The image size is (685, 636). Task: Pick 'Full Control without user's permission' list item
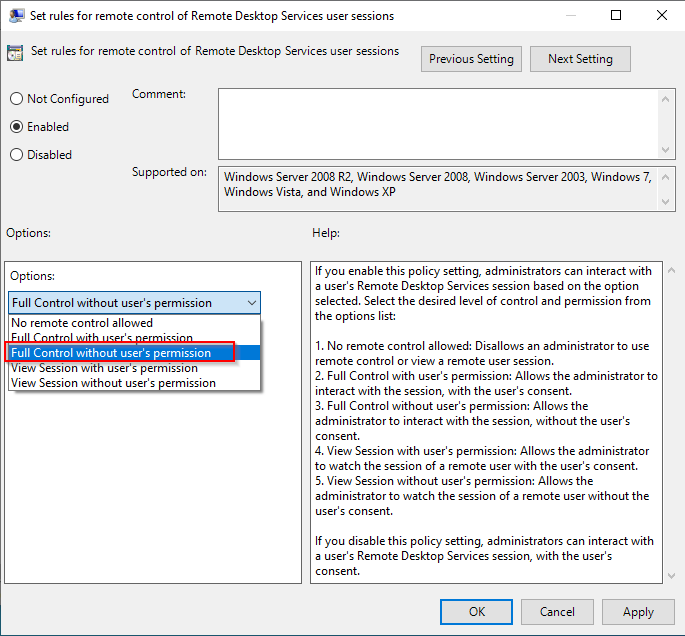[112, 352]
